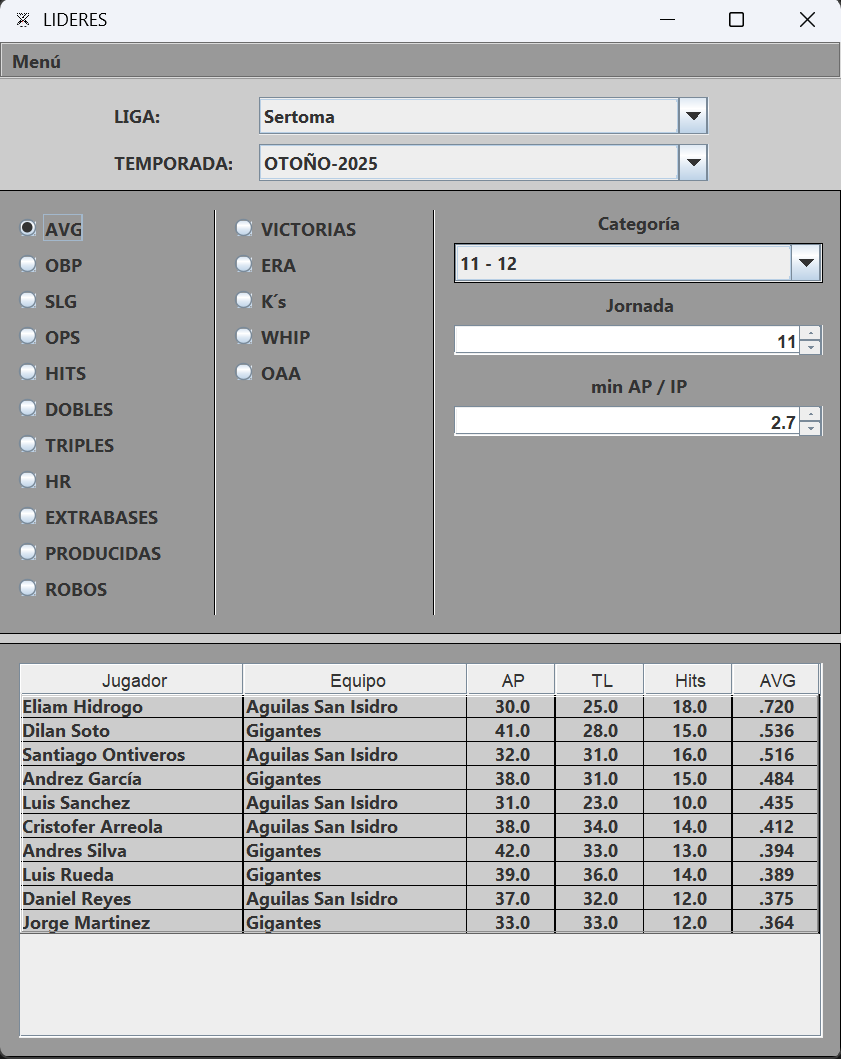Click the Jornada number field
The width and height of the screenshot is (841, 1059).
coord(626,341)
